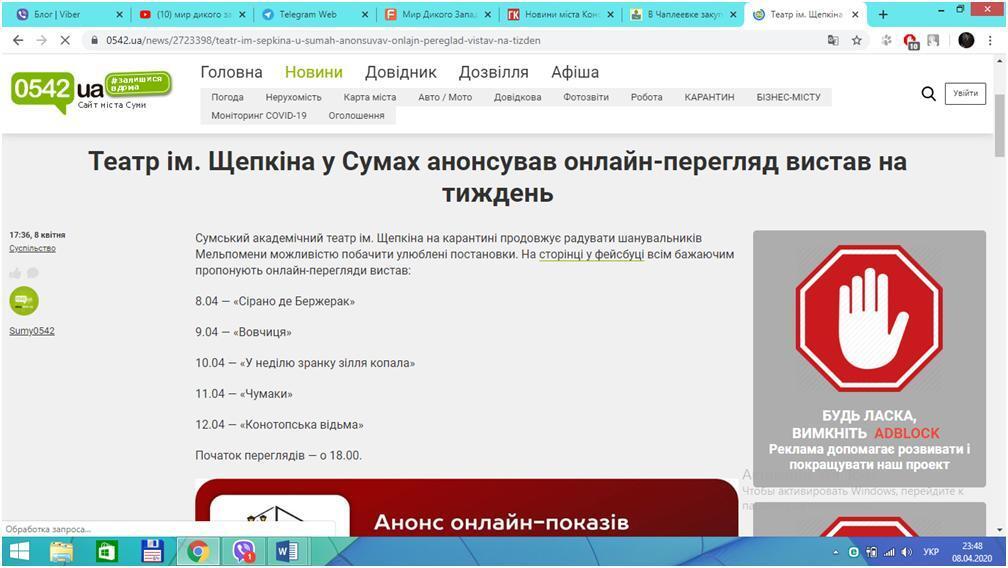Click the thumbs-up like icon
This screenshot has width=1008, height=568.
(x=15, y=273)
